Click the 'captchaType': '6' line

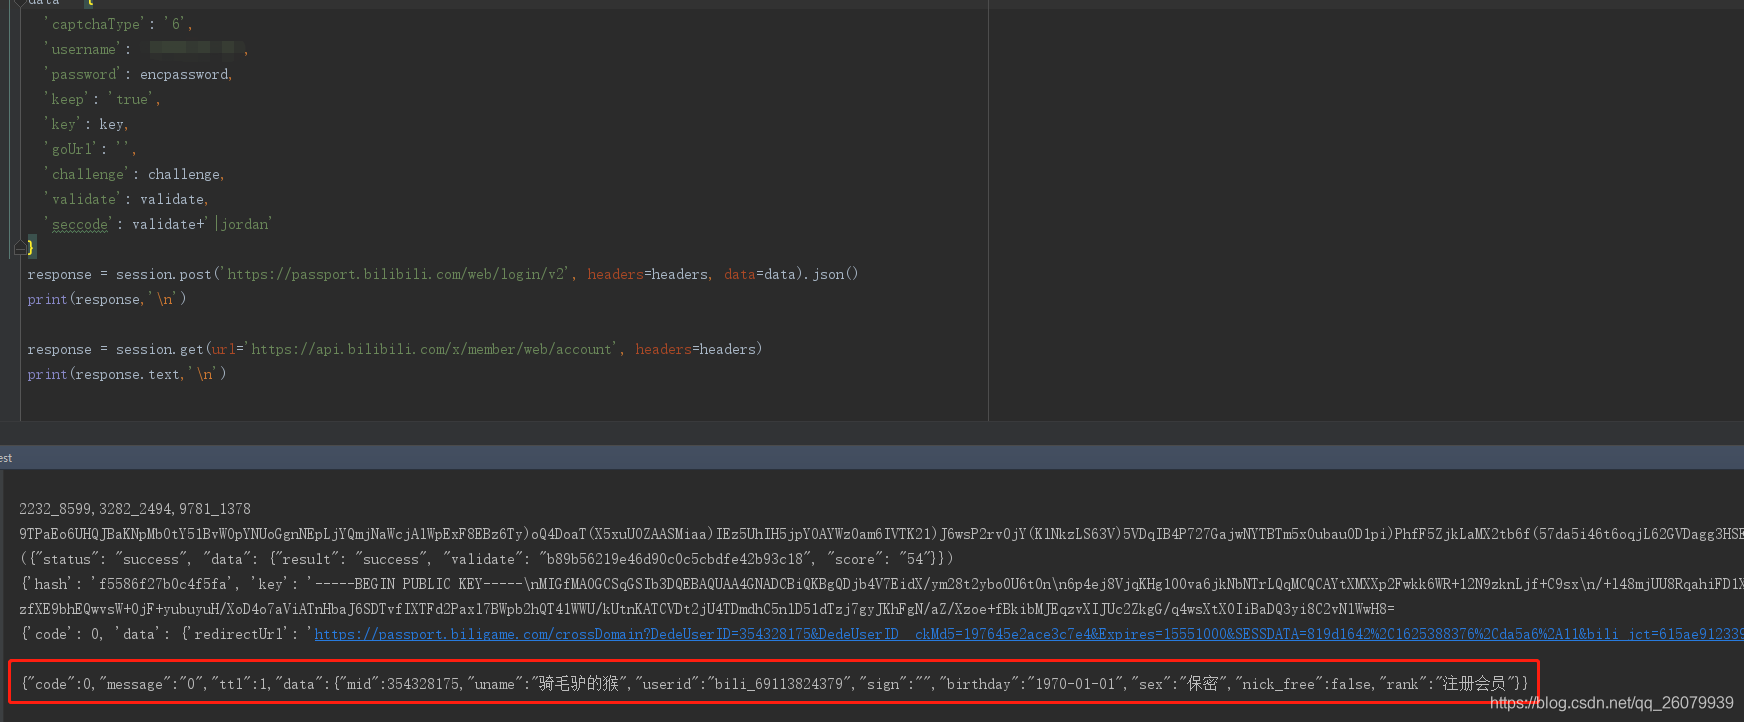tap(118, 24)
